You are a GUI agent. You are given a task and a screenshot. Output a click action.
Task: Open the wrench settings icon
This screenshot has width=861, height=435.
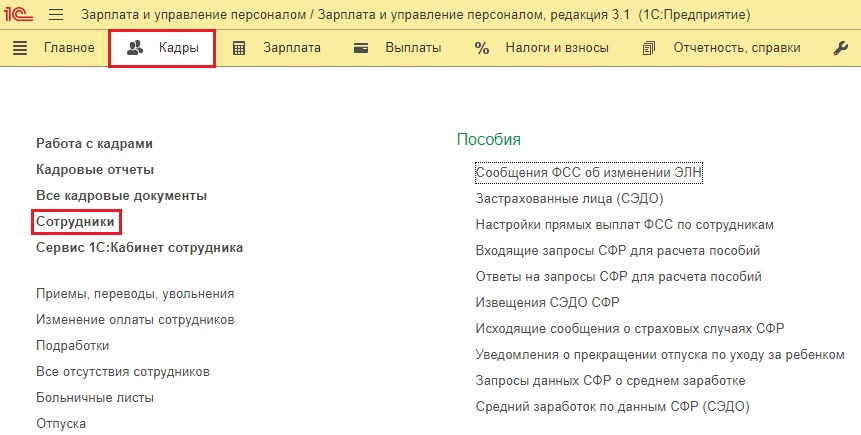point(841,48)
